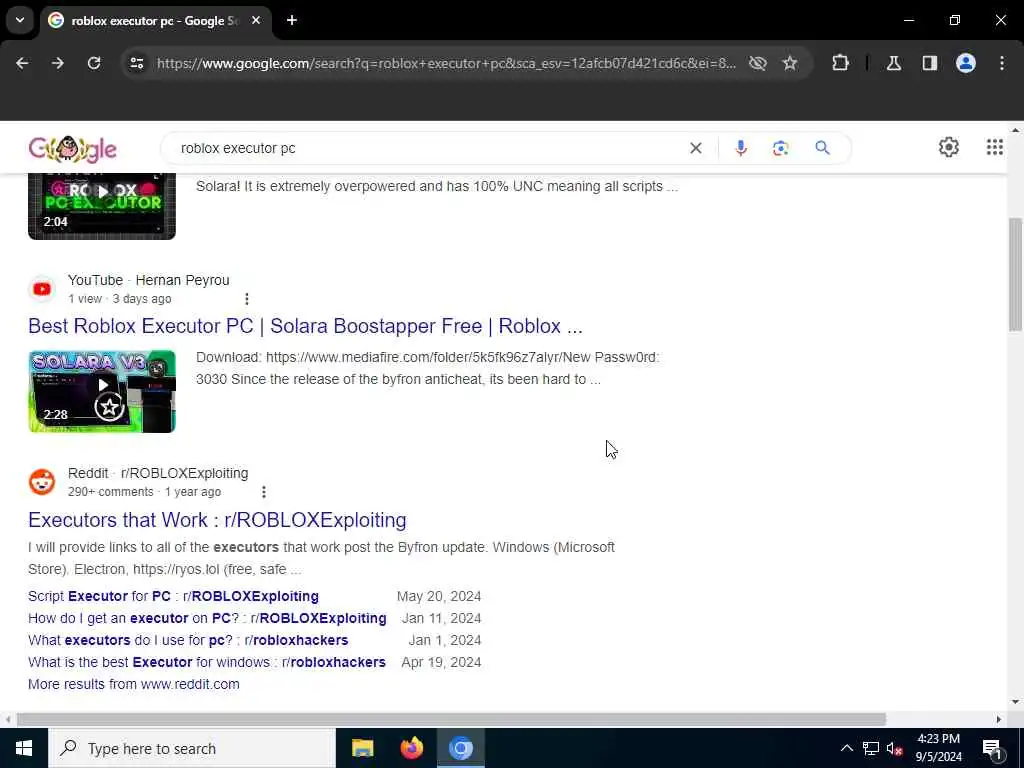
Task: Click the YouTube · Hernan Peyrou source text
Action: [148, 280]
